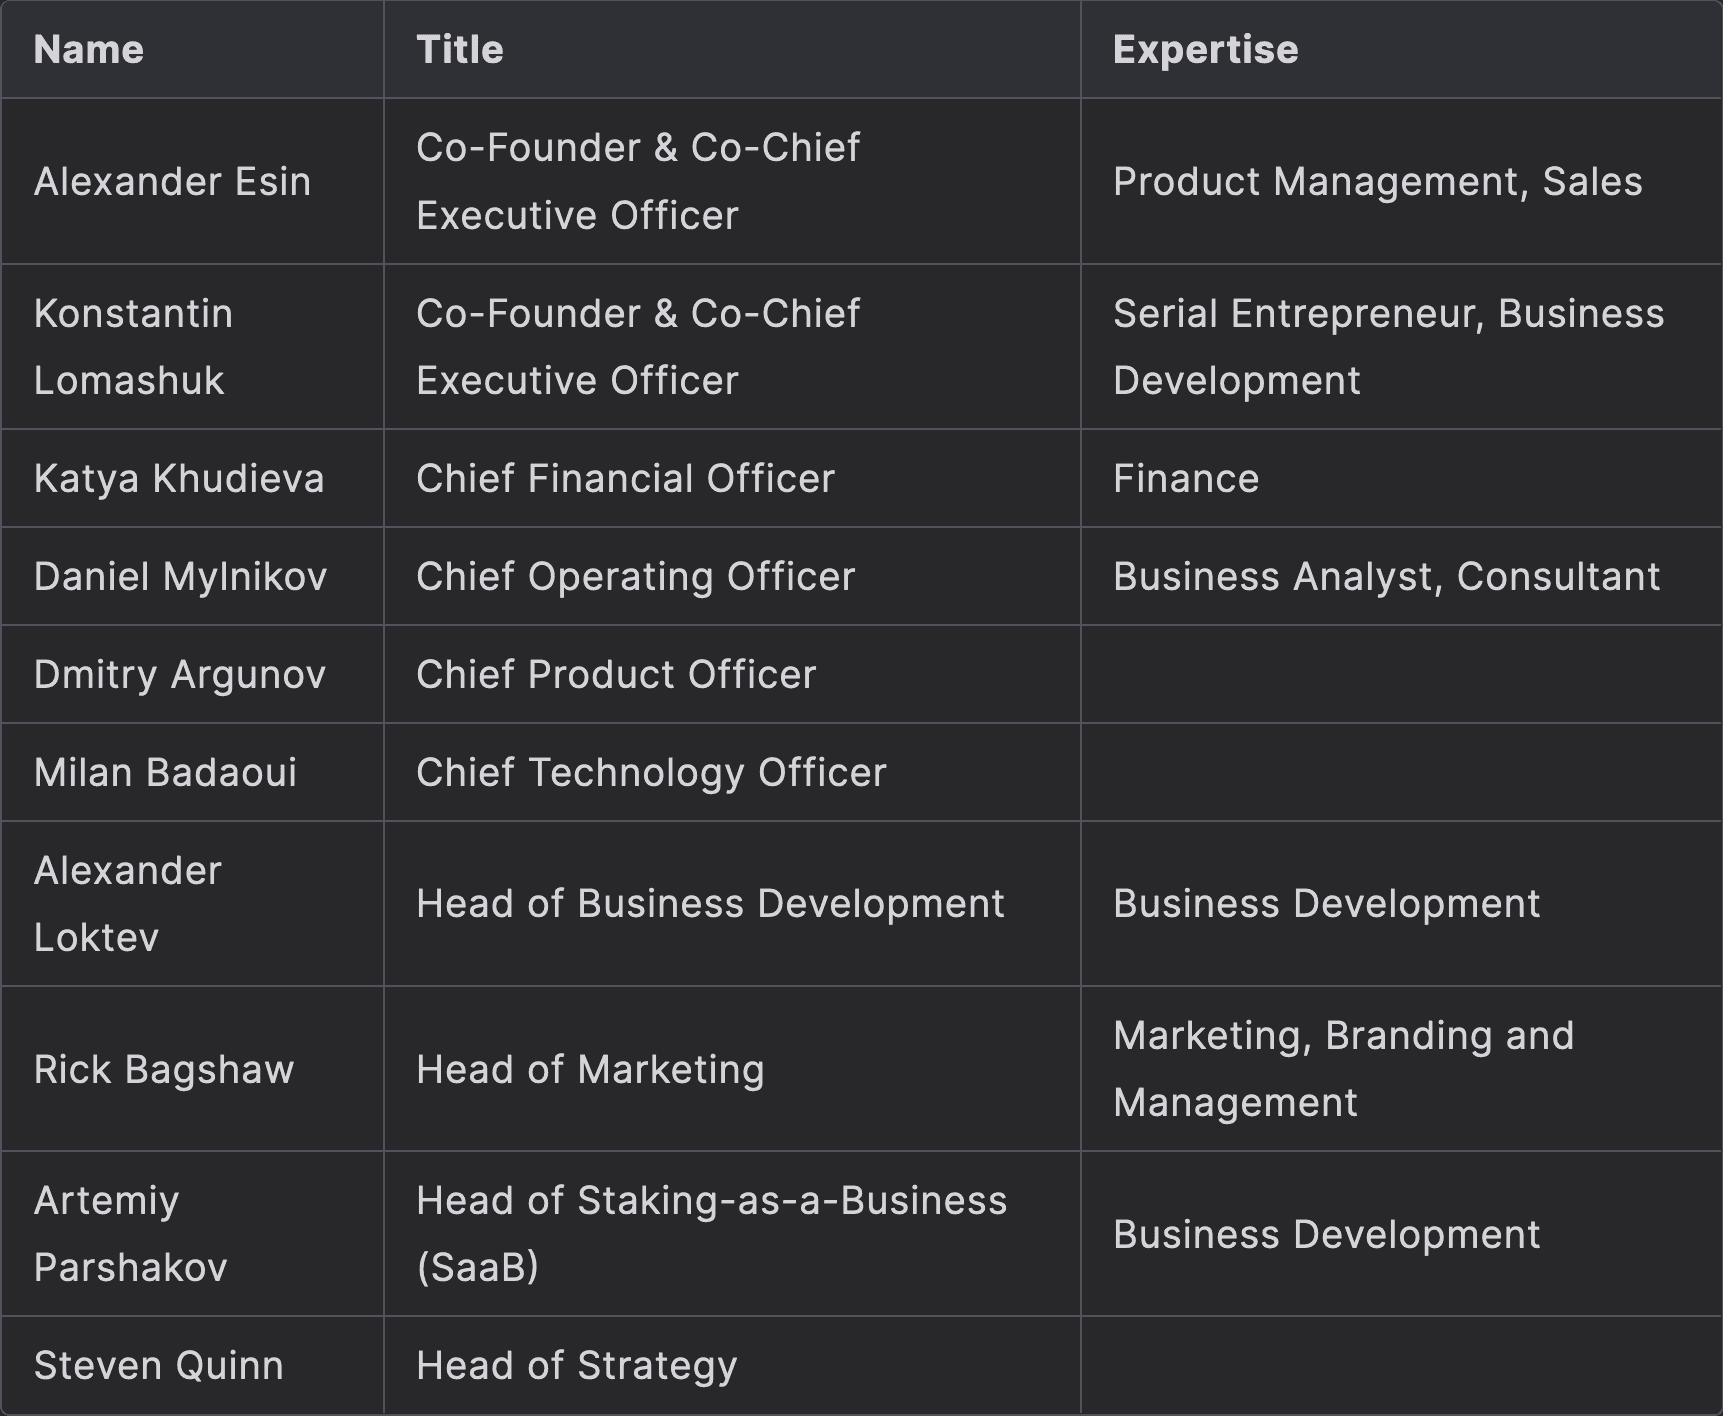Click the Name column header
This screenshot has width=1723, height=1416.
click(x=89, y=50)
